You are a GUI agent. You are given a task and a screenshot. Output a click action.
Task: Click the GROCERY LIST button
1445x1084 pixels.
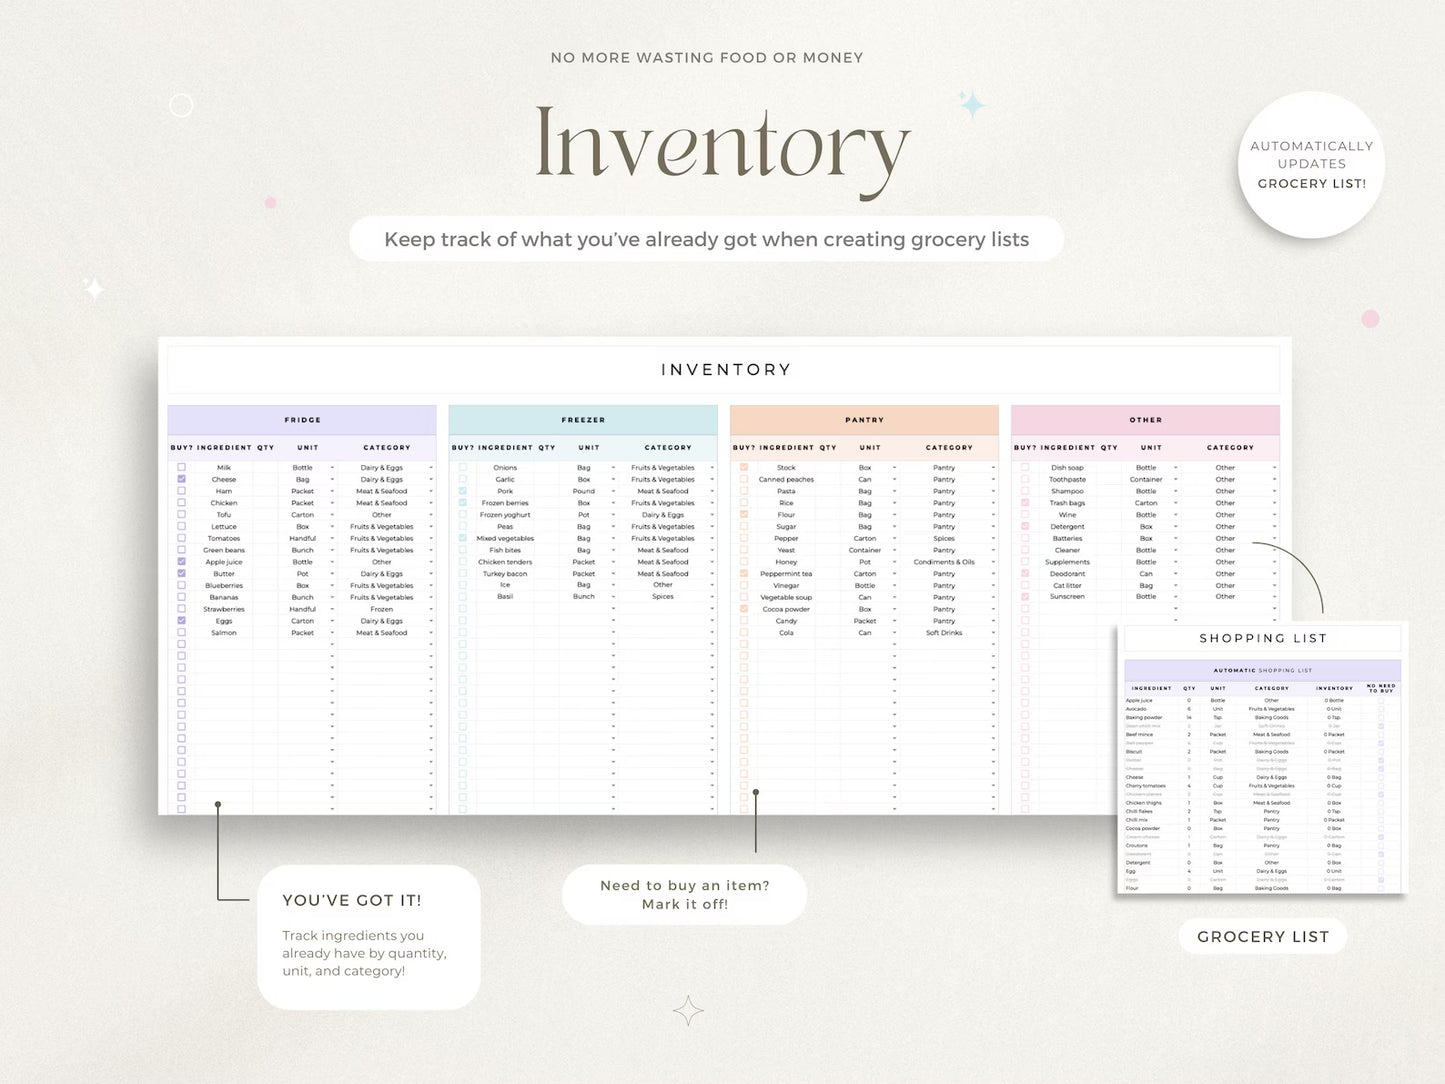[1262, 936]
